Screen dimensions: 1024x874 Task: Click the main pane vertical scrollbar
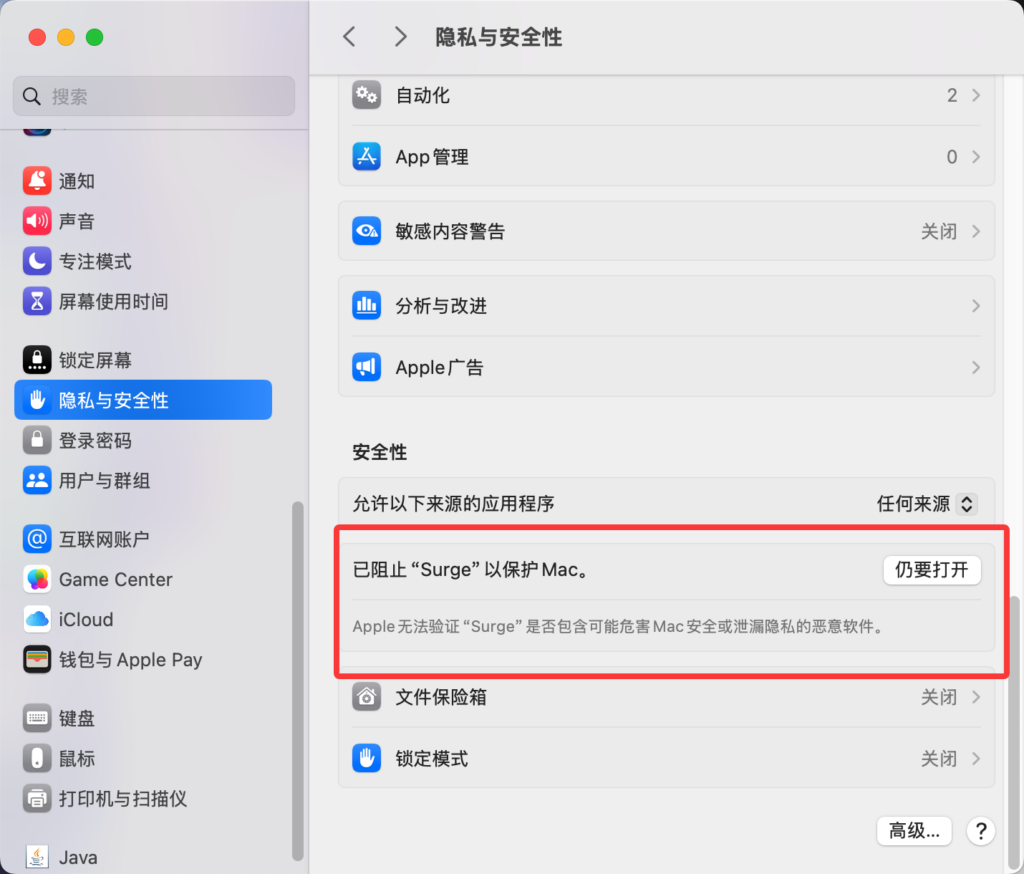coord(1015,732)
